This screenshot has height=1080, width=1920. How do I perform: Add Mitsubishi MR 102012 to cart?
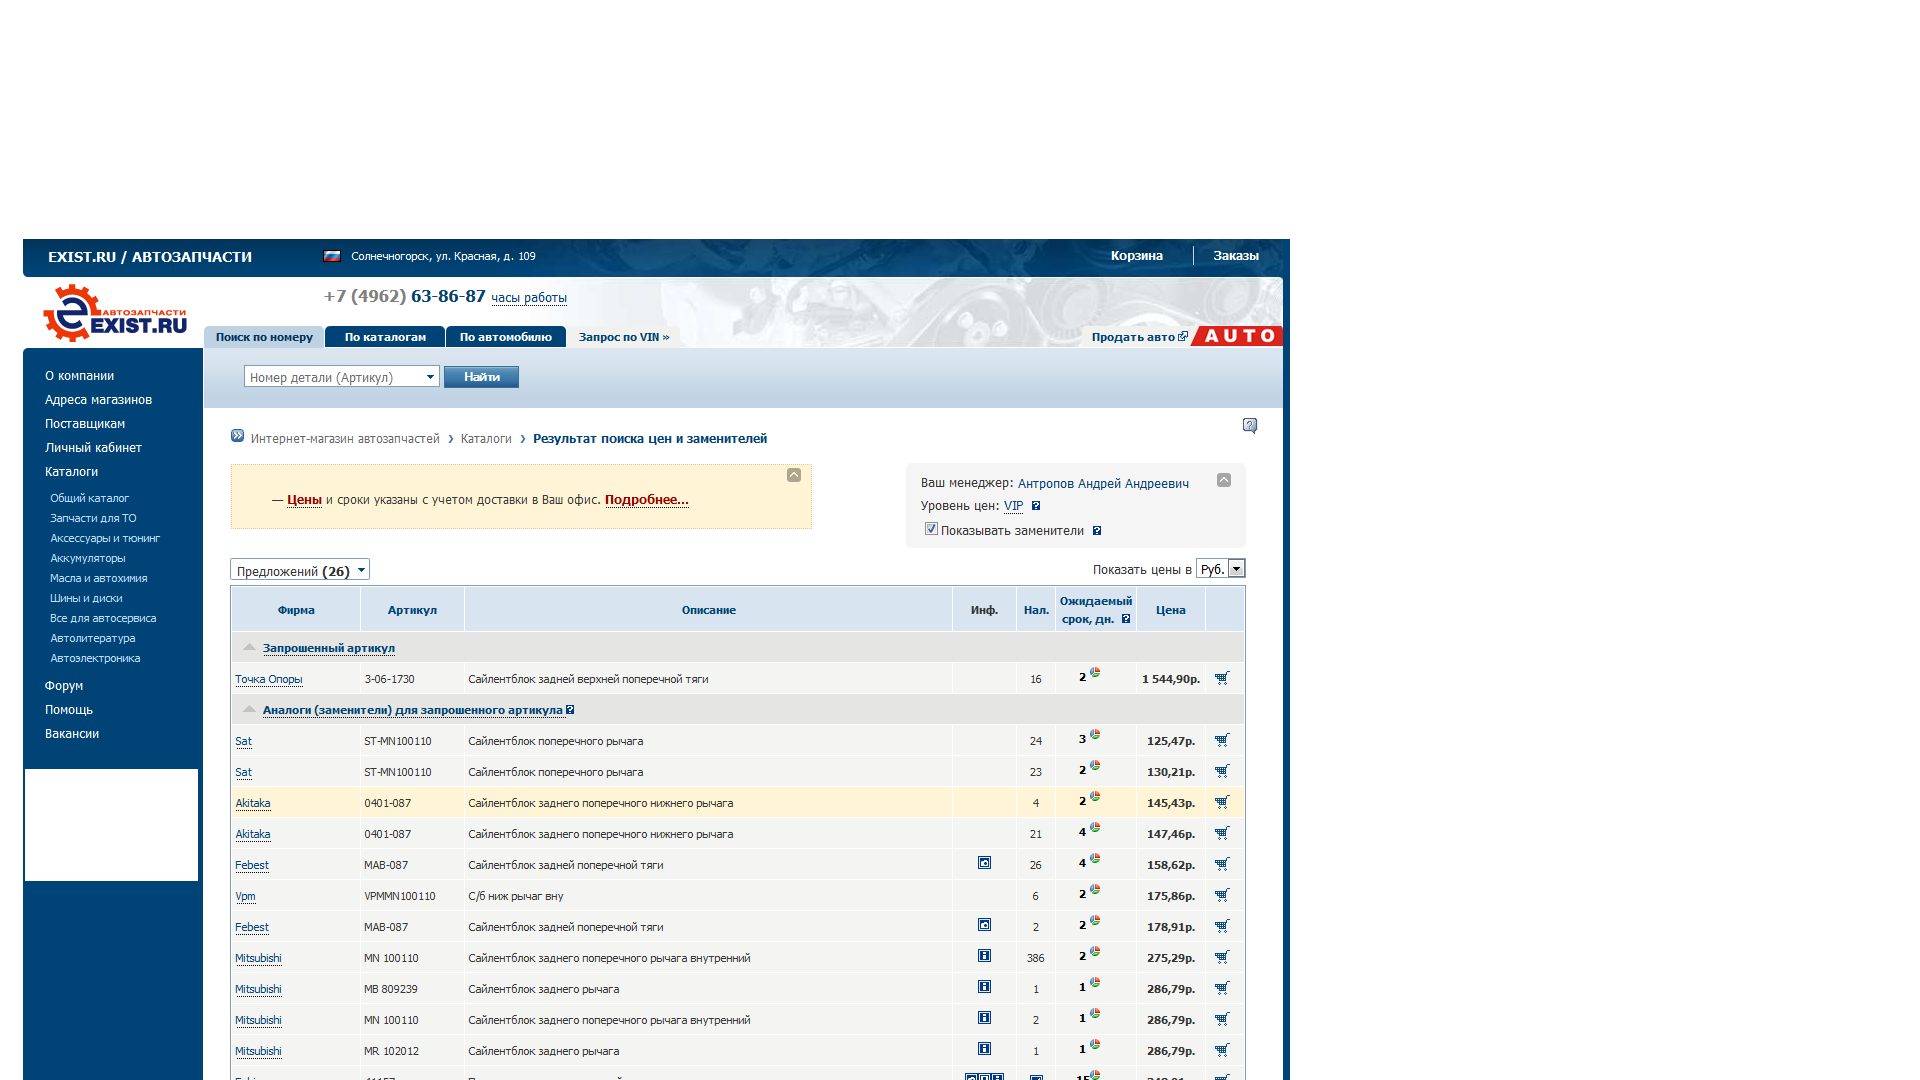tap(1222, 1050)
